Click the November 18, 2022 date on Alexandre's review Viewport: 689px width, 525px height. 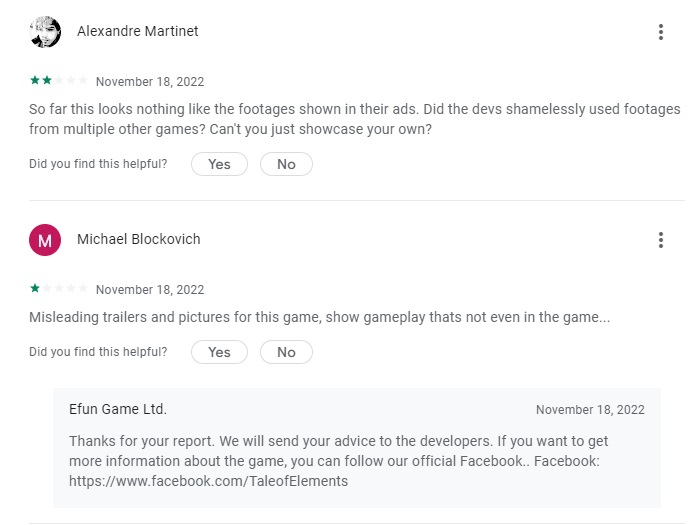[x=150, y=82]
